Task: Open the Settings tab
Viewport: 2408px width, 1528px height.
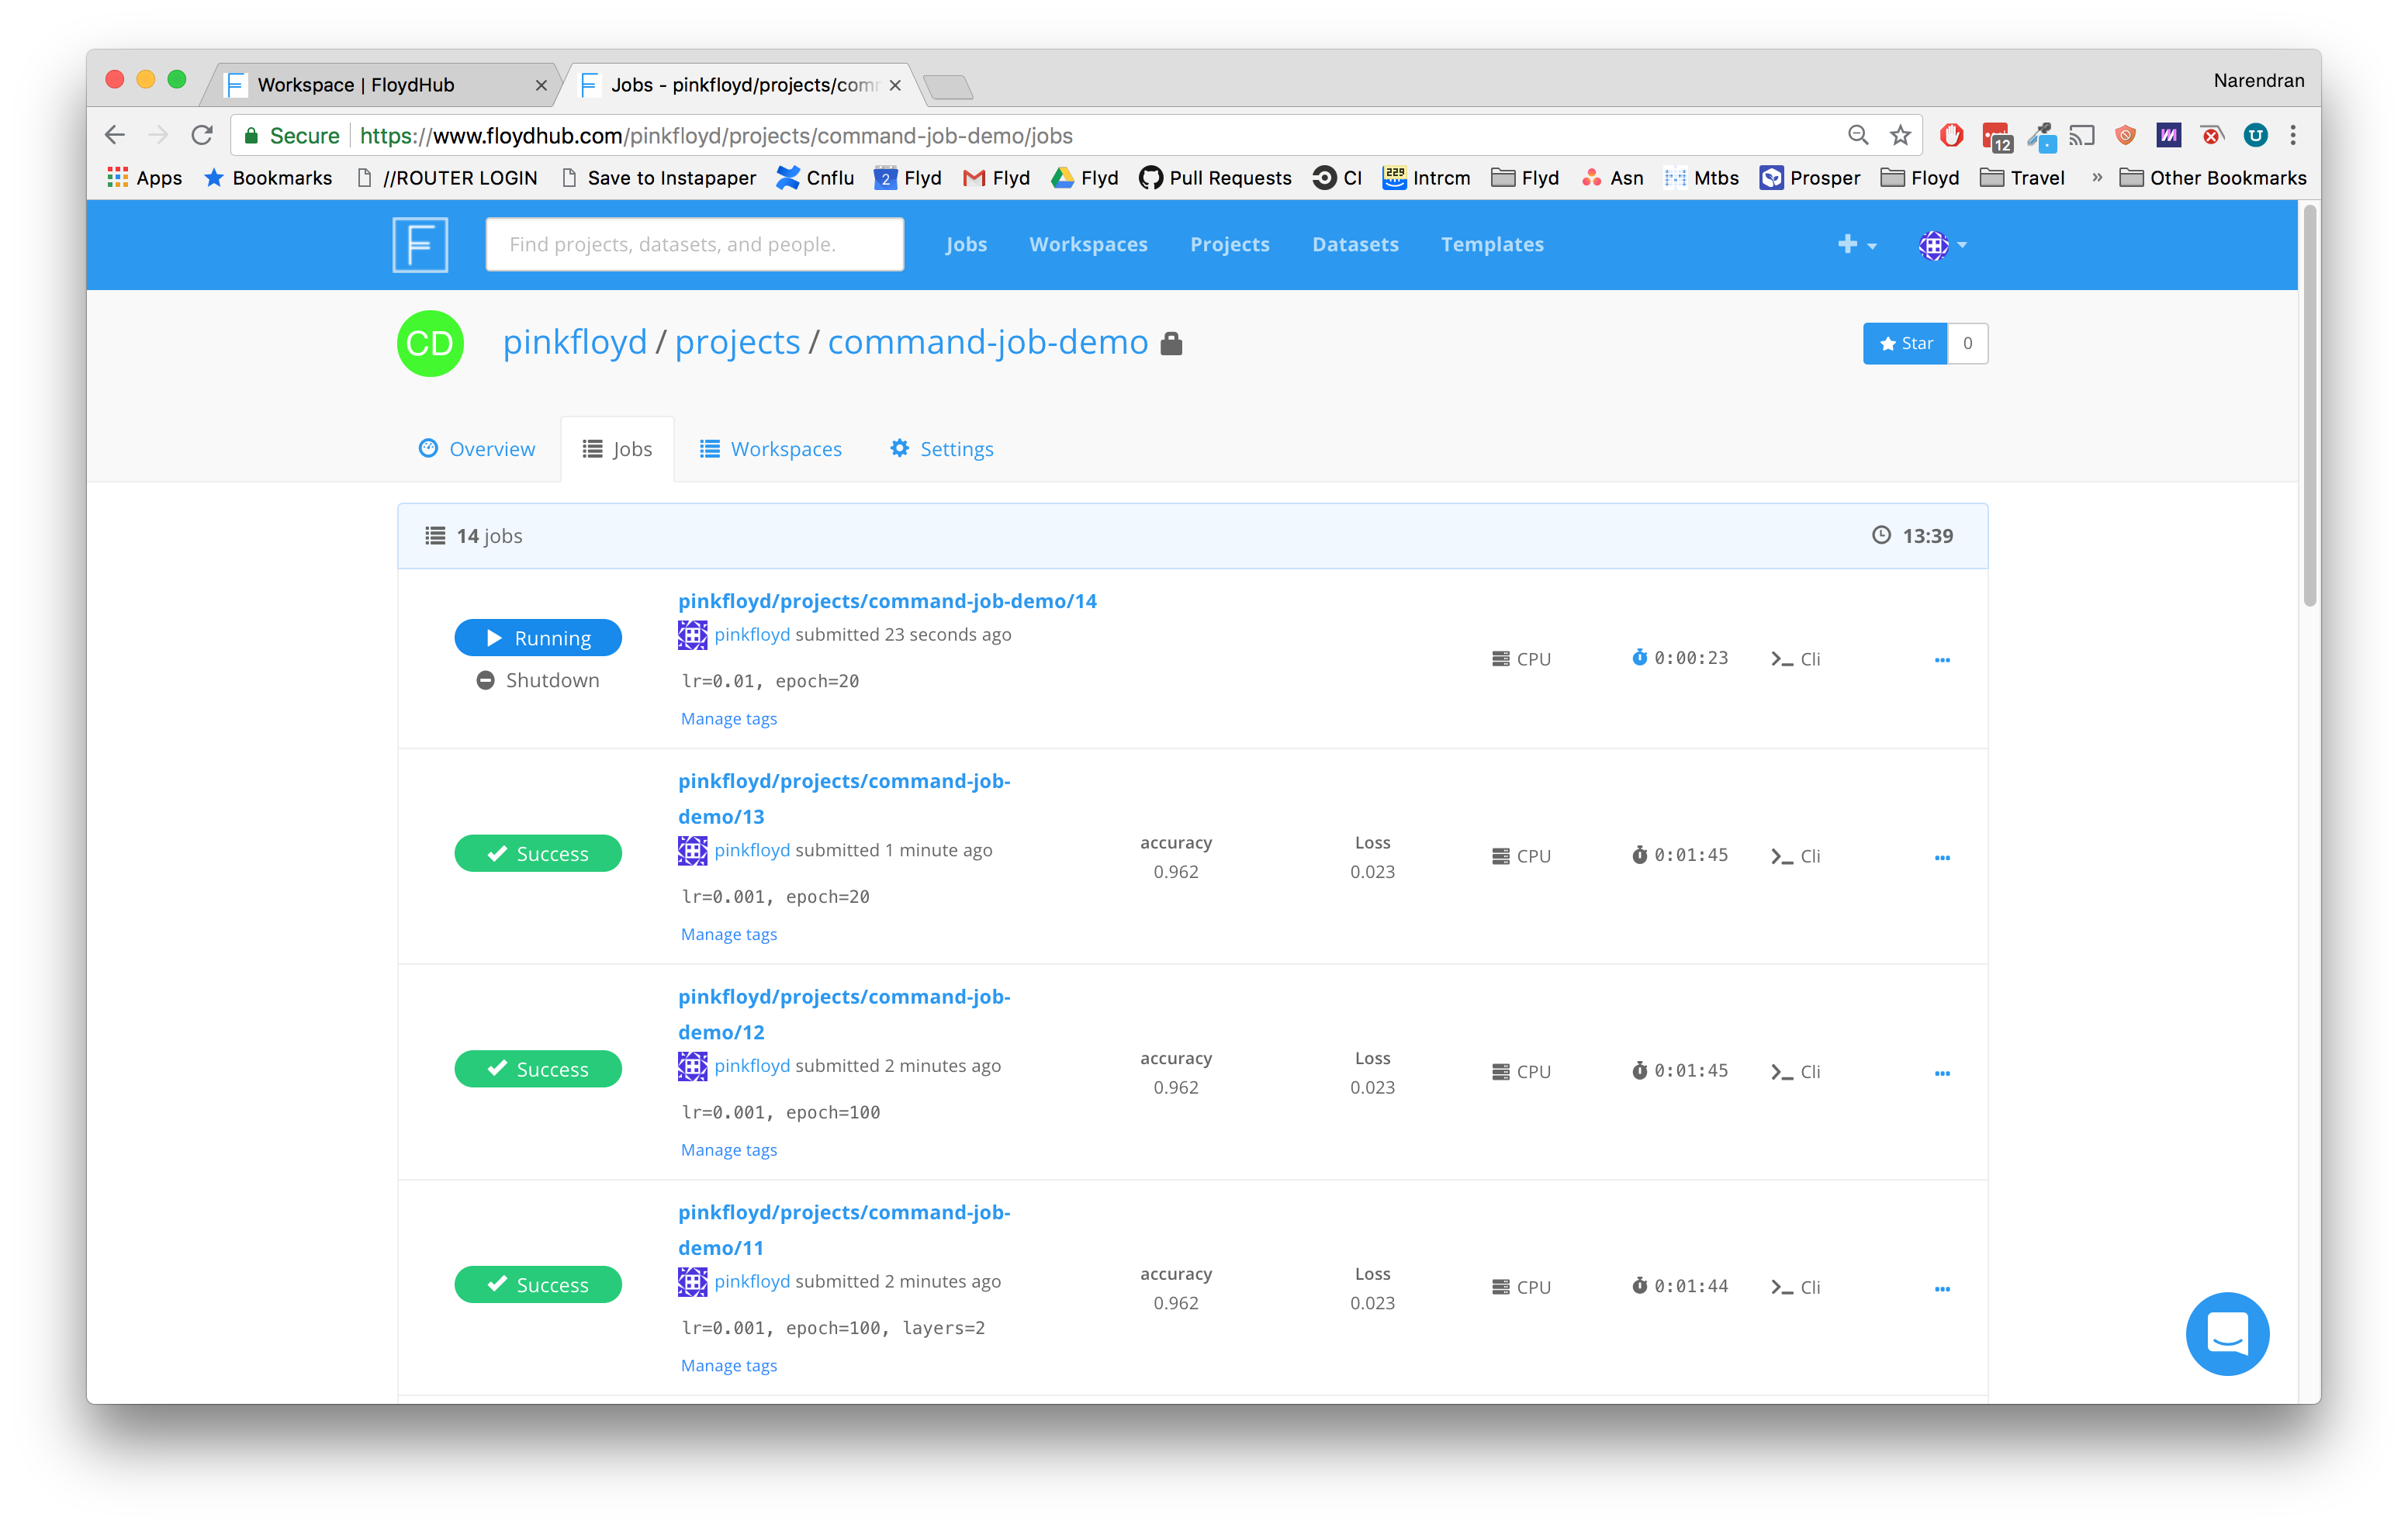Action: pyautogui.click(x=941, y=449)
